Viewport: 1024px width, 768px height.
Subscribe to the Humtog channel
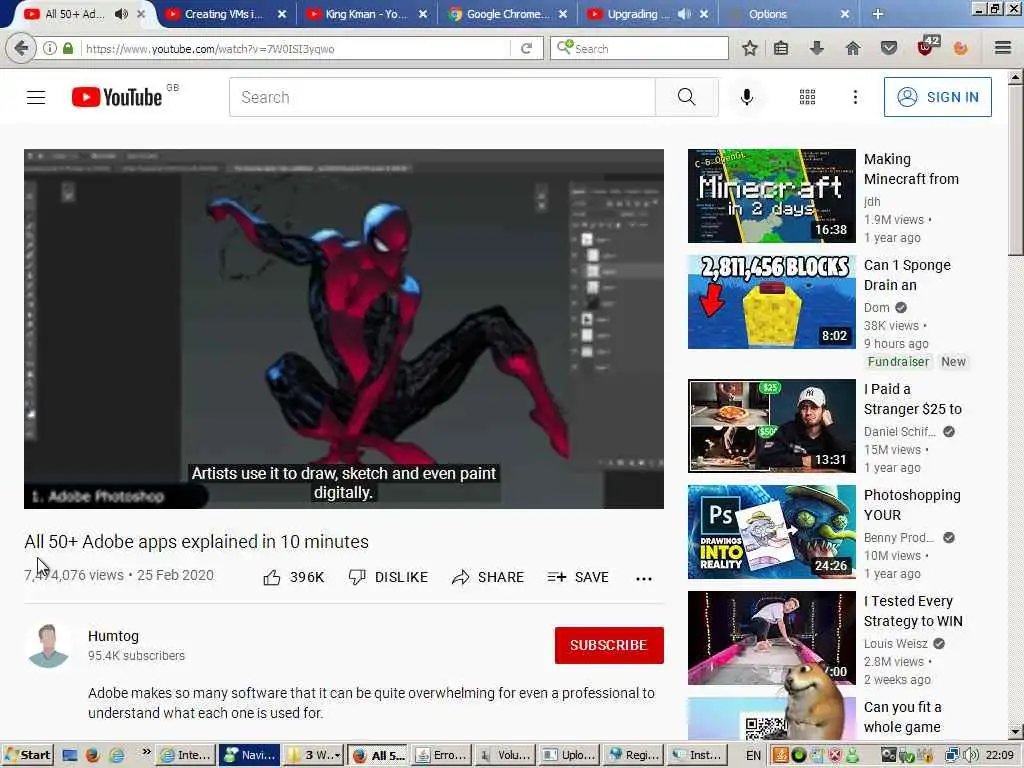(609, 645)
